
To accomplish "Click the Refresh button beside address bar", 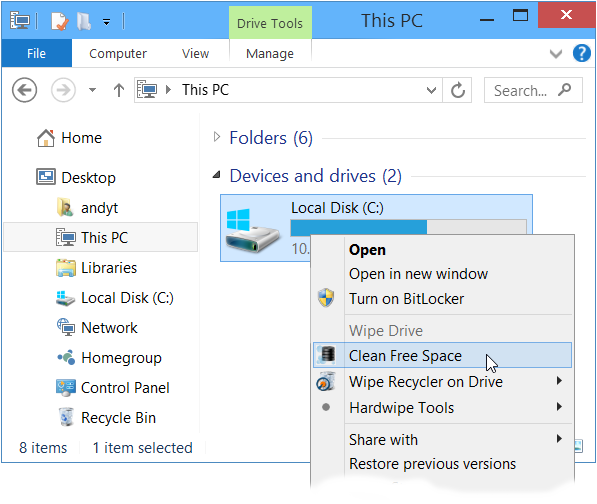I will tap(458, 90).
